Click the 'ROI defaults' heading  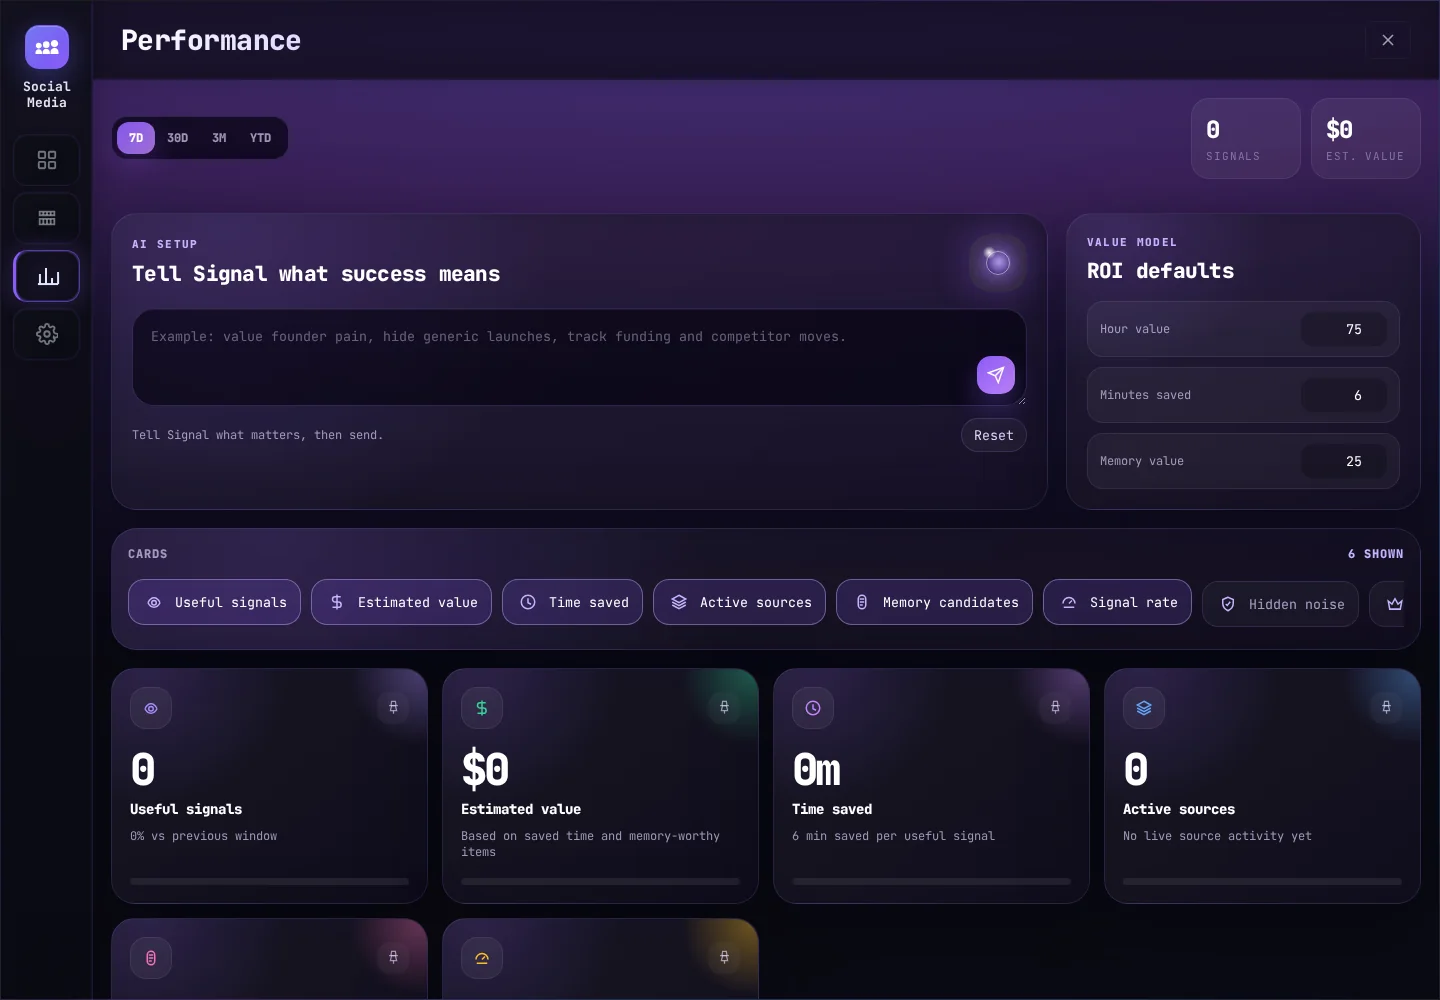pos(1160,271)
